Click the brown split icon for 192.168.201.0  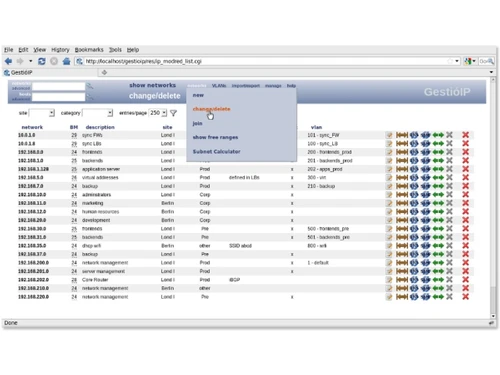[x=402, y=271]
